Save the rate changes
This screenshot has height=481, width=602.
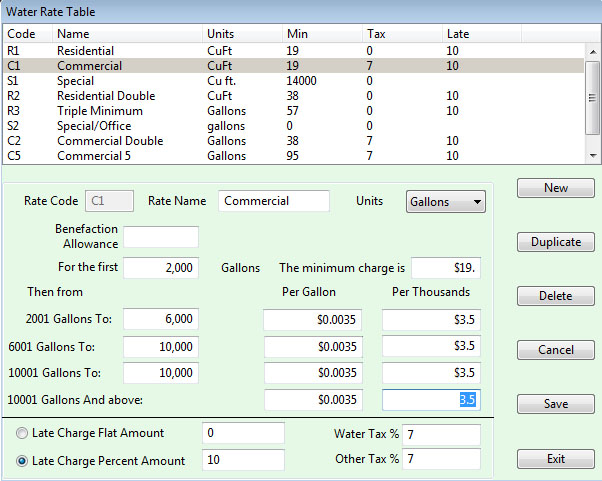556,404
